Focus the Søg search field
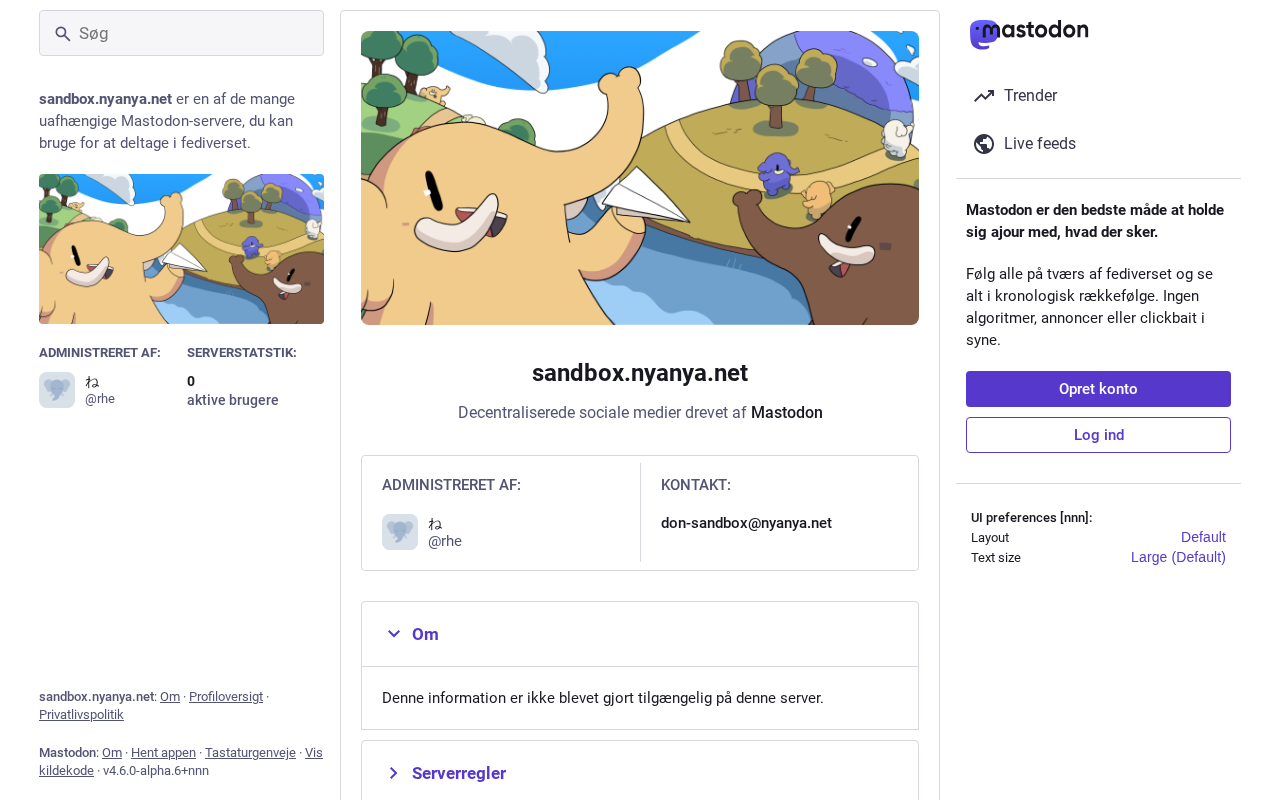 (x=181, y=33)
